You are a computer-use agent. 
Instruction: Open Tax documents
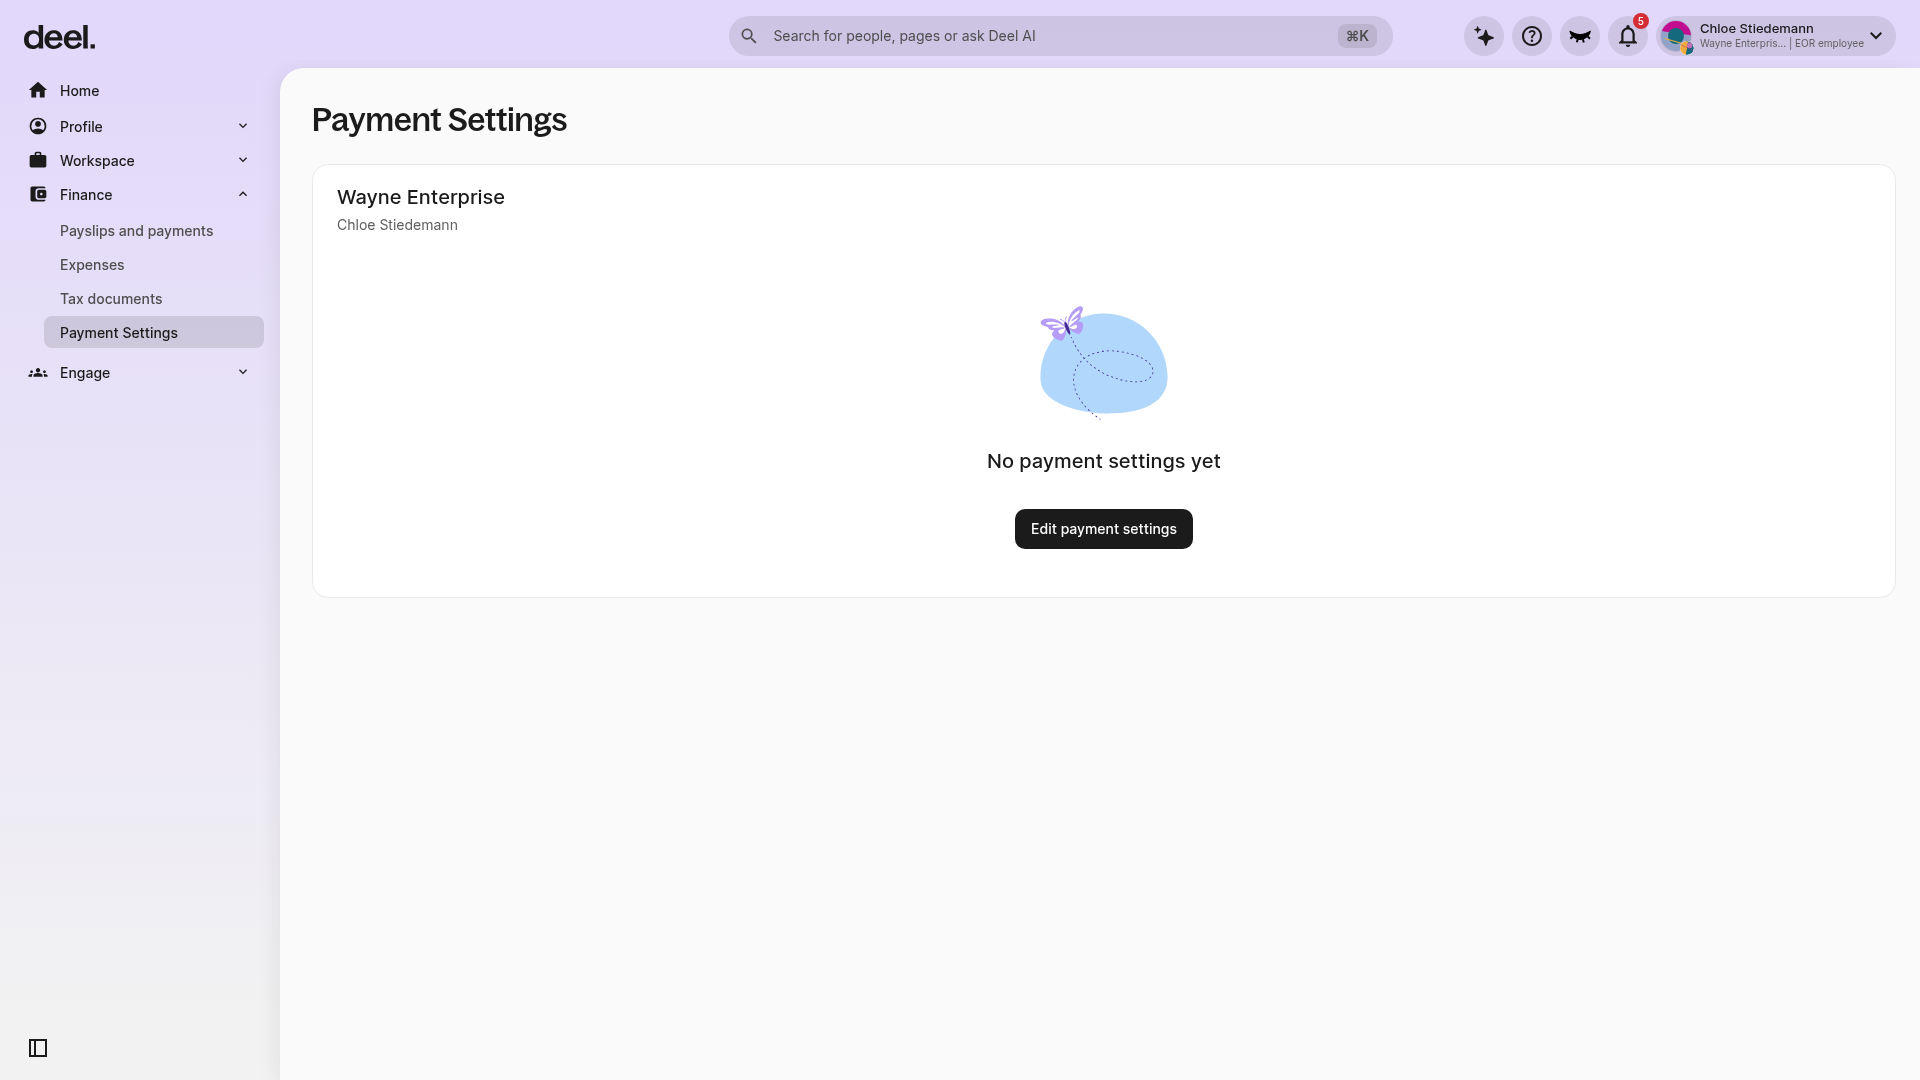(154, 299)
